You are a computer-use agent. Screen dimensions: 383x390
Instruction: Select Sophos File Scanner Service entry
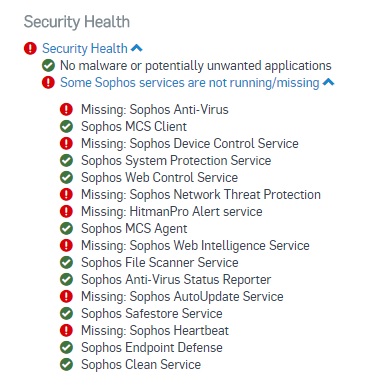coord(160,262)
